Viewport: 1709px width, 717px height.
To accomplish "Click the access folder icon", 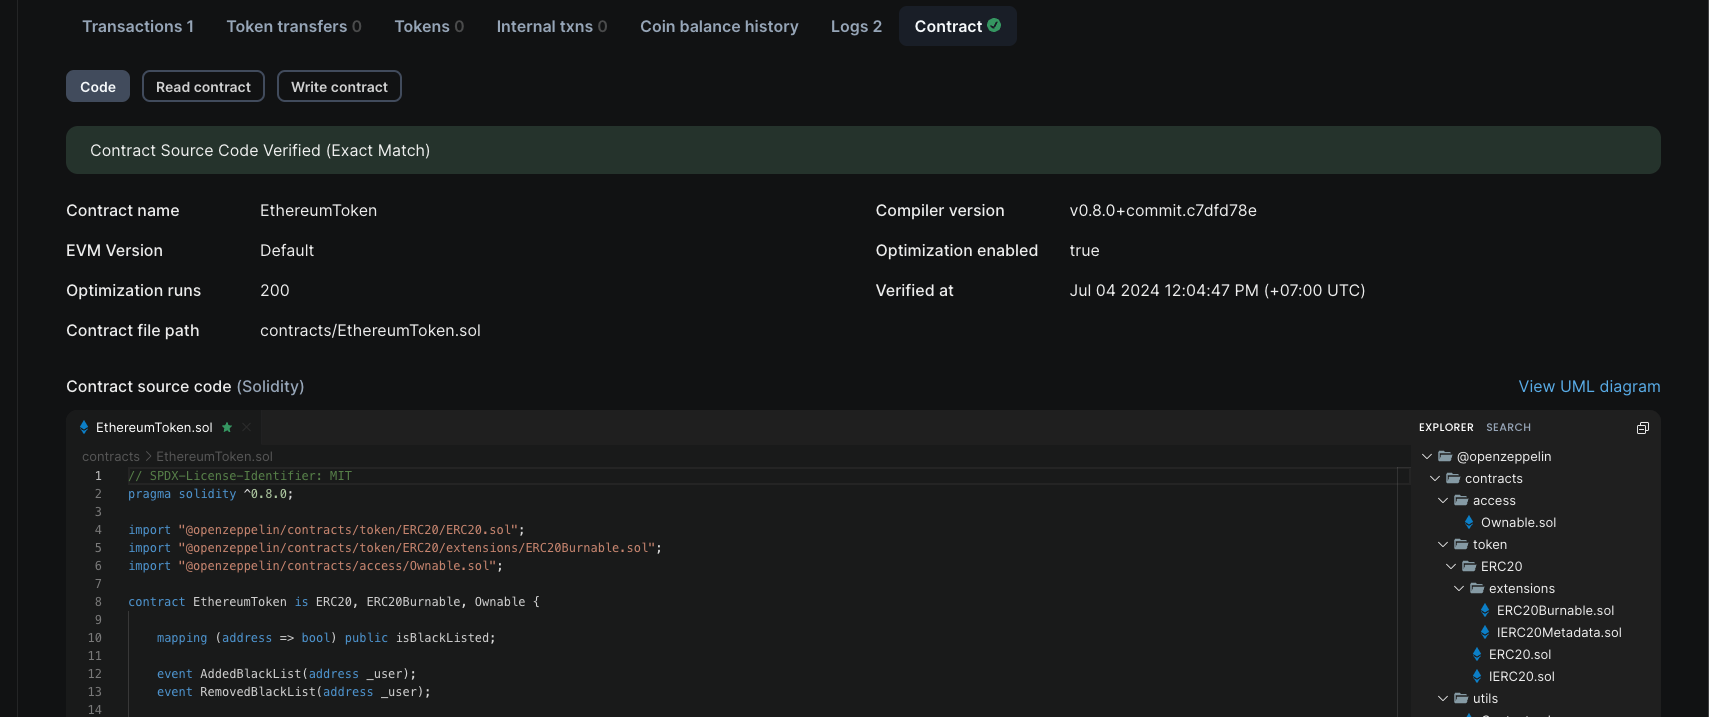I will click(1461, 500).
